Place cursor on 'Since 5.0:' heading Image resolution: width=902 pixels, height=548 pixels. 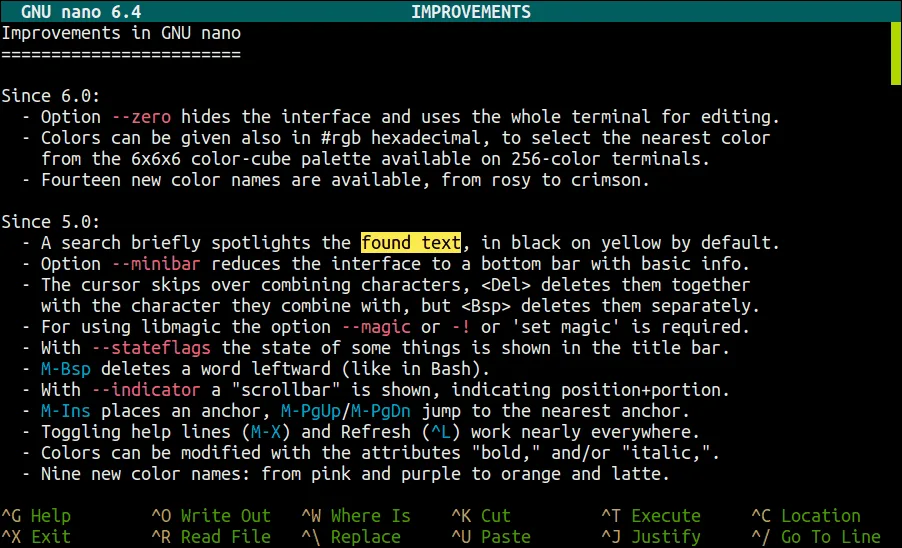(51, 222)
